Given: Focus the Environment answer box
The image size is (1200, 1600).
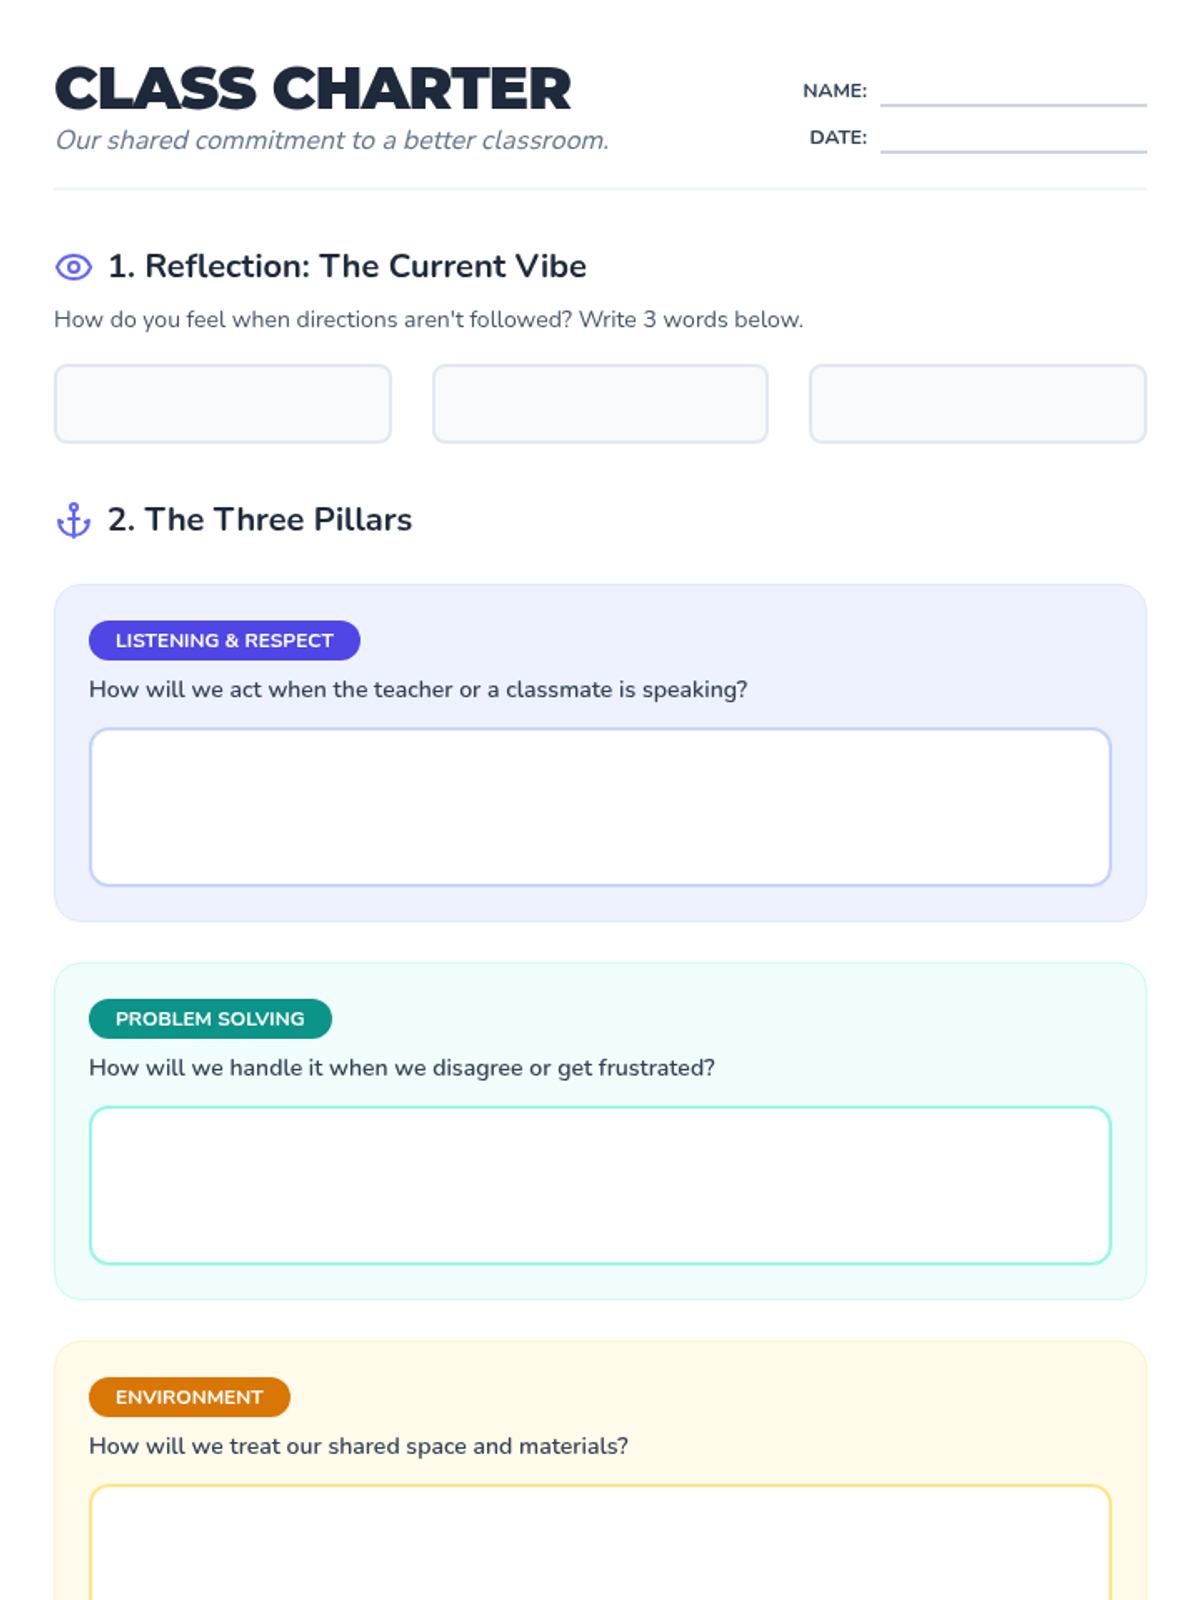Looking at the screenshot, I should pyautogui.click(x=600, y=1542).
